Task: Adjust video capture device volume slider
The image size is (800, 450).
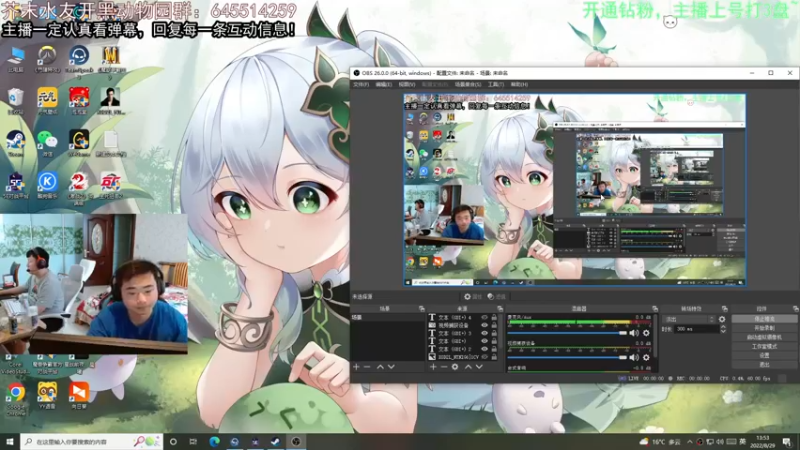Action: click(x=567, y=358)
